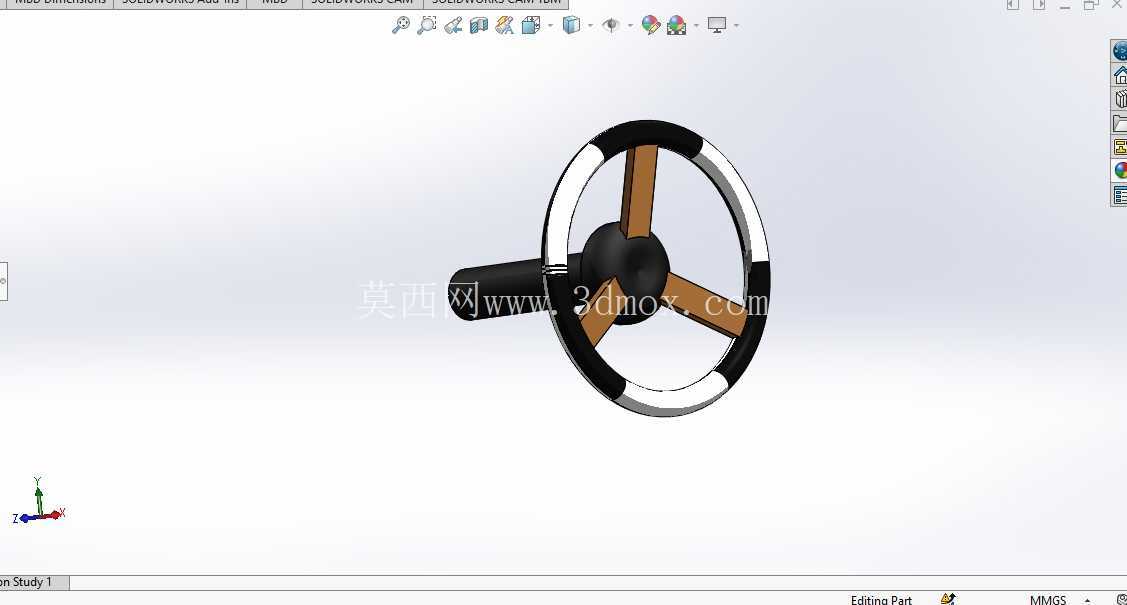The height and width of the screenshot is (605, 1127).
Task: Activate the Section View tool
Action: click(479, 26)
